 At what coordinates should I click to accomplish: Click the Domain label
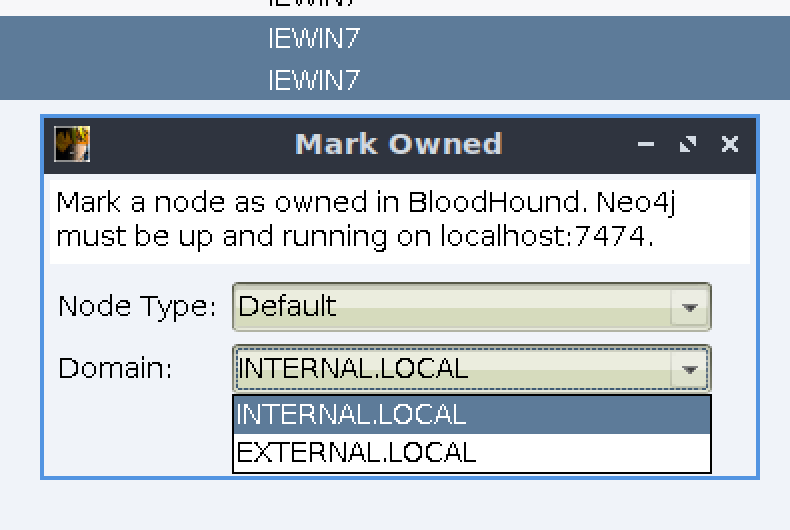click(115, 368)
